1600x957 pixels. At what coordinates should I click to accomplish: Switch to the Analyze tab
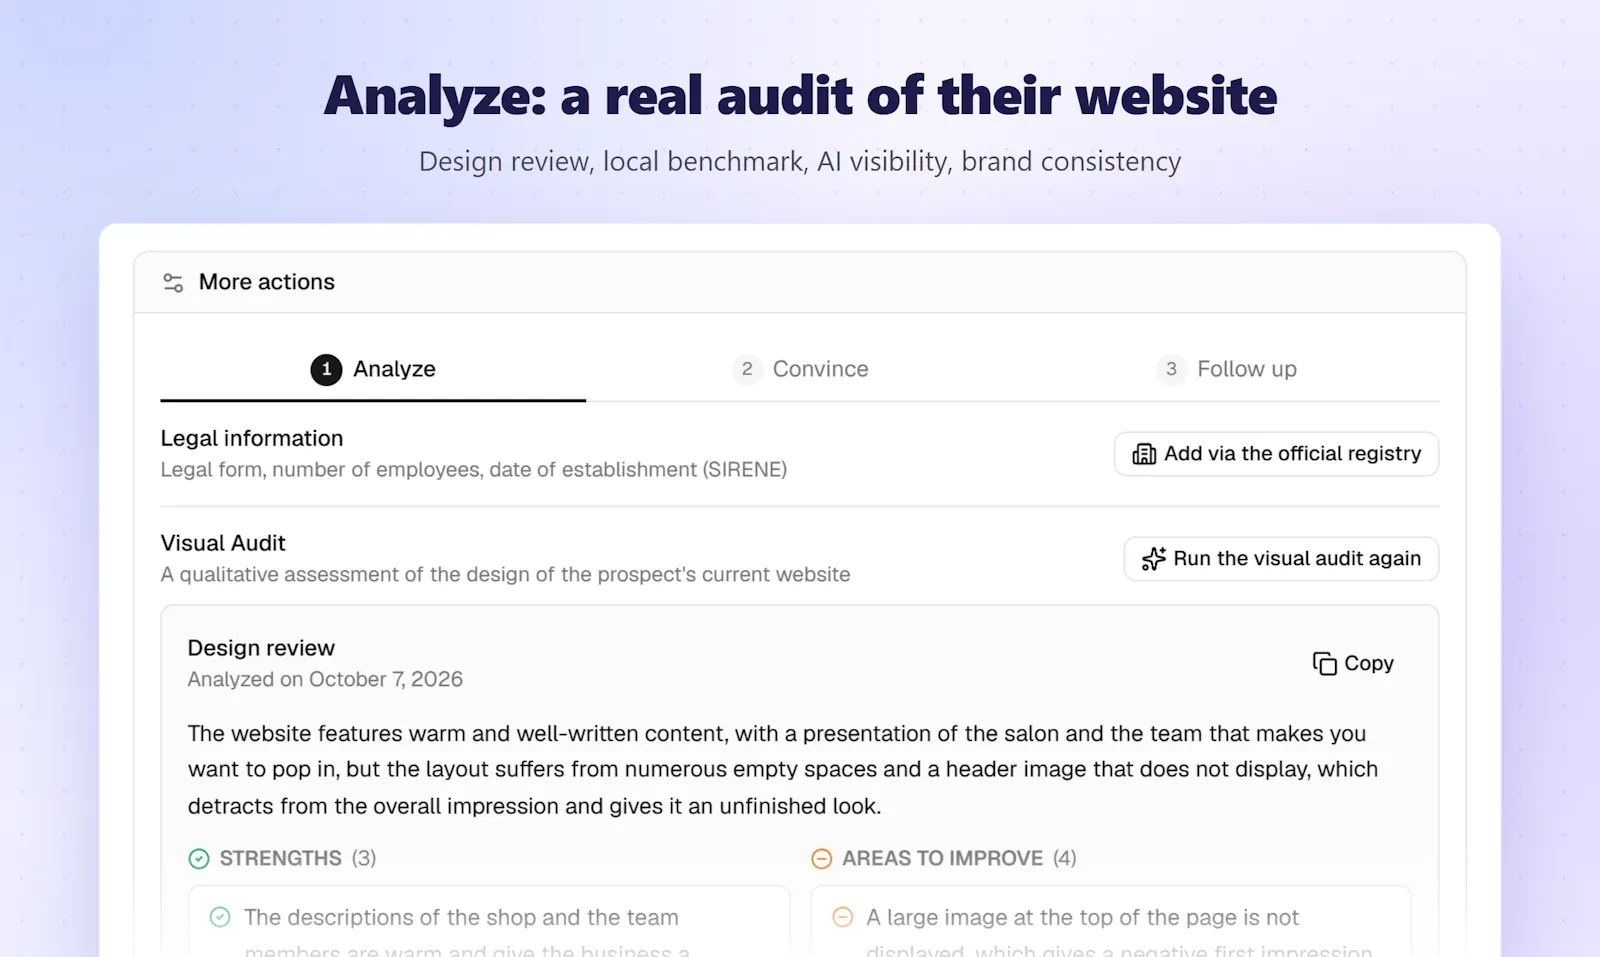coord(373,369)
